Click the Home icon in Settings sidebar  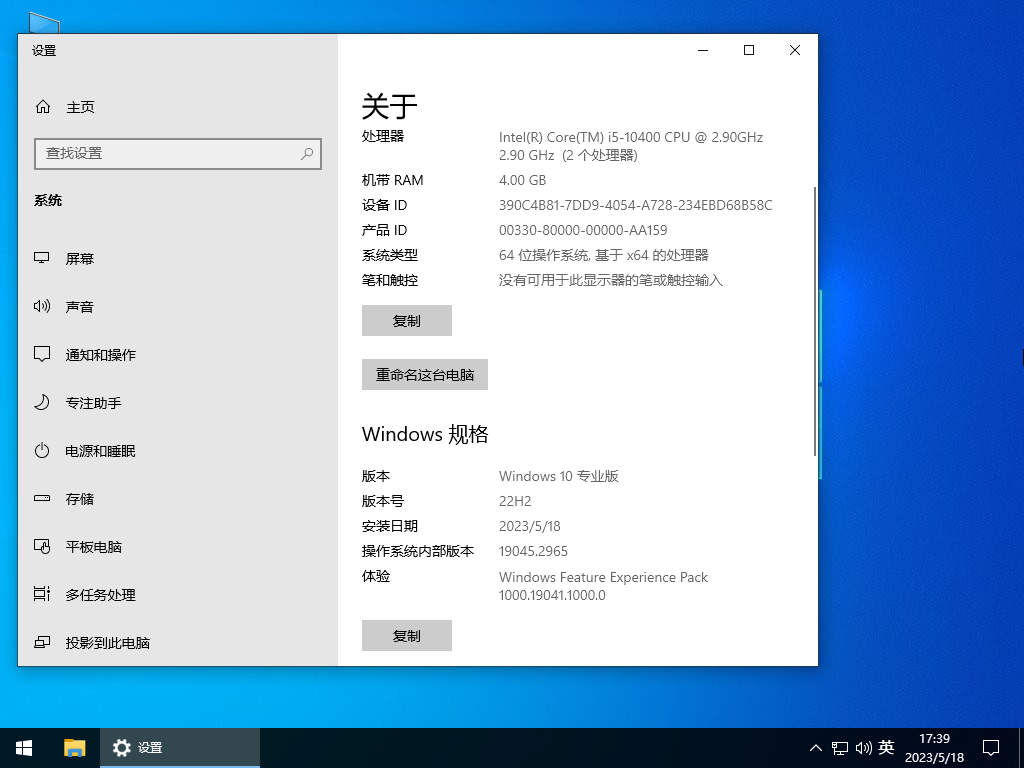click(42, 107)
